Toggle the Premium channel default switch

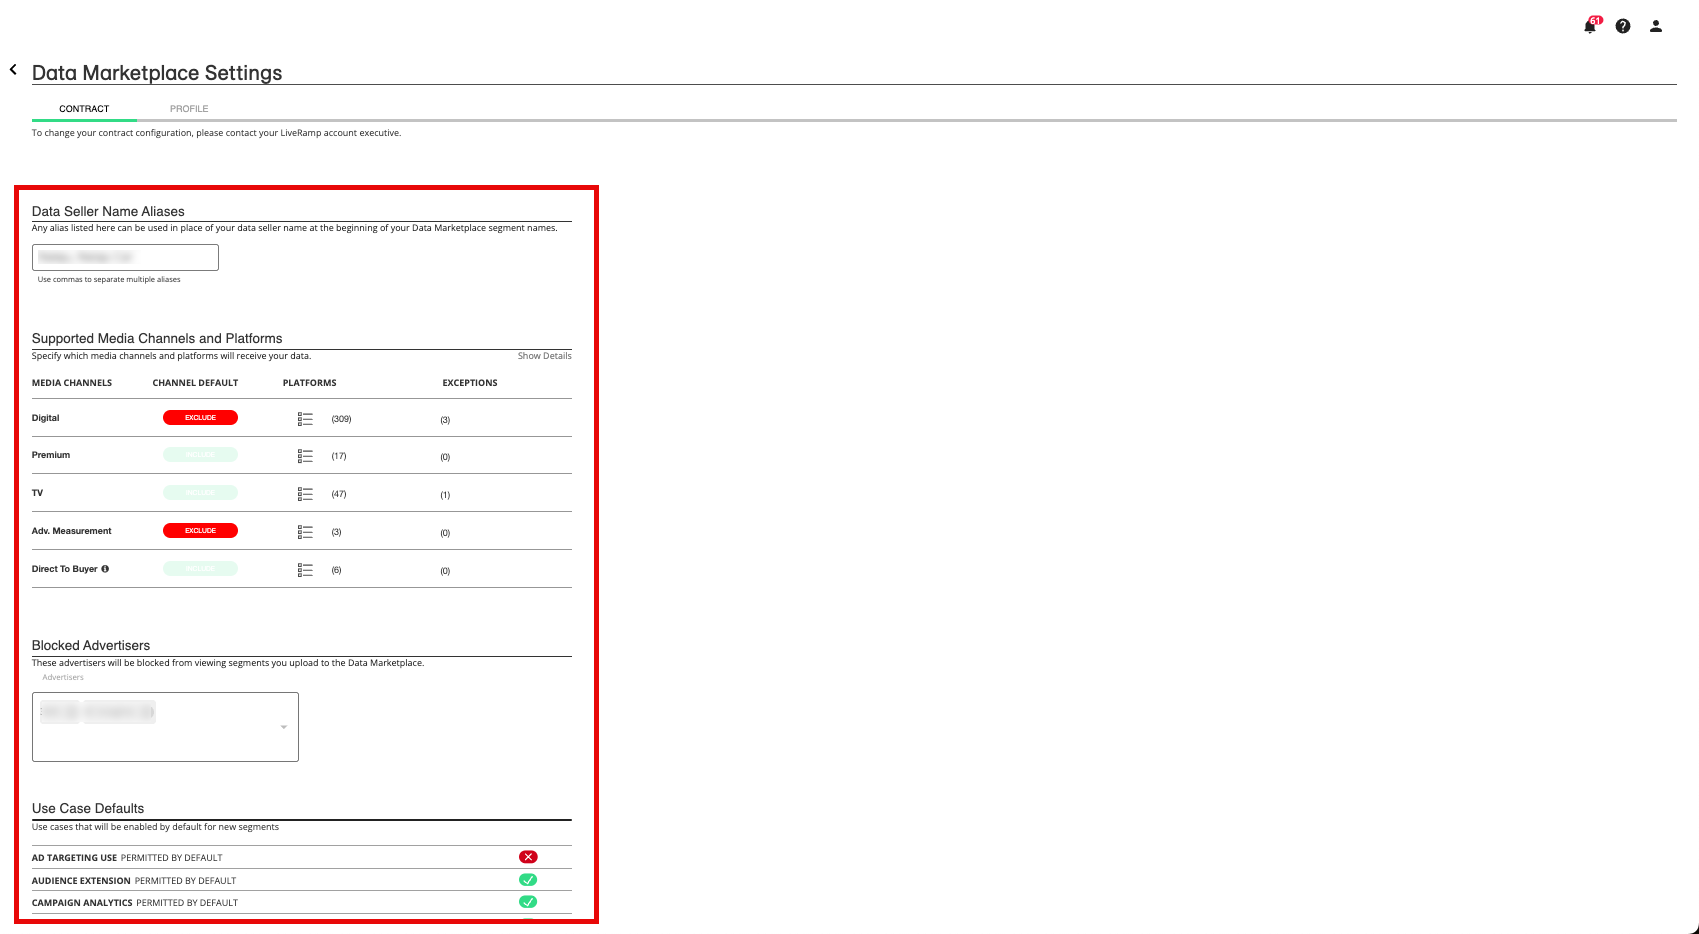200,455
